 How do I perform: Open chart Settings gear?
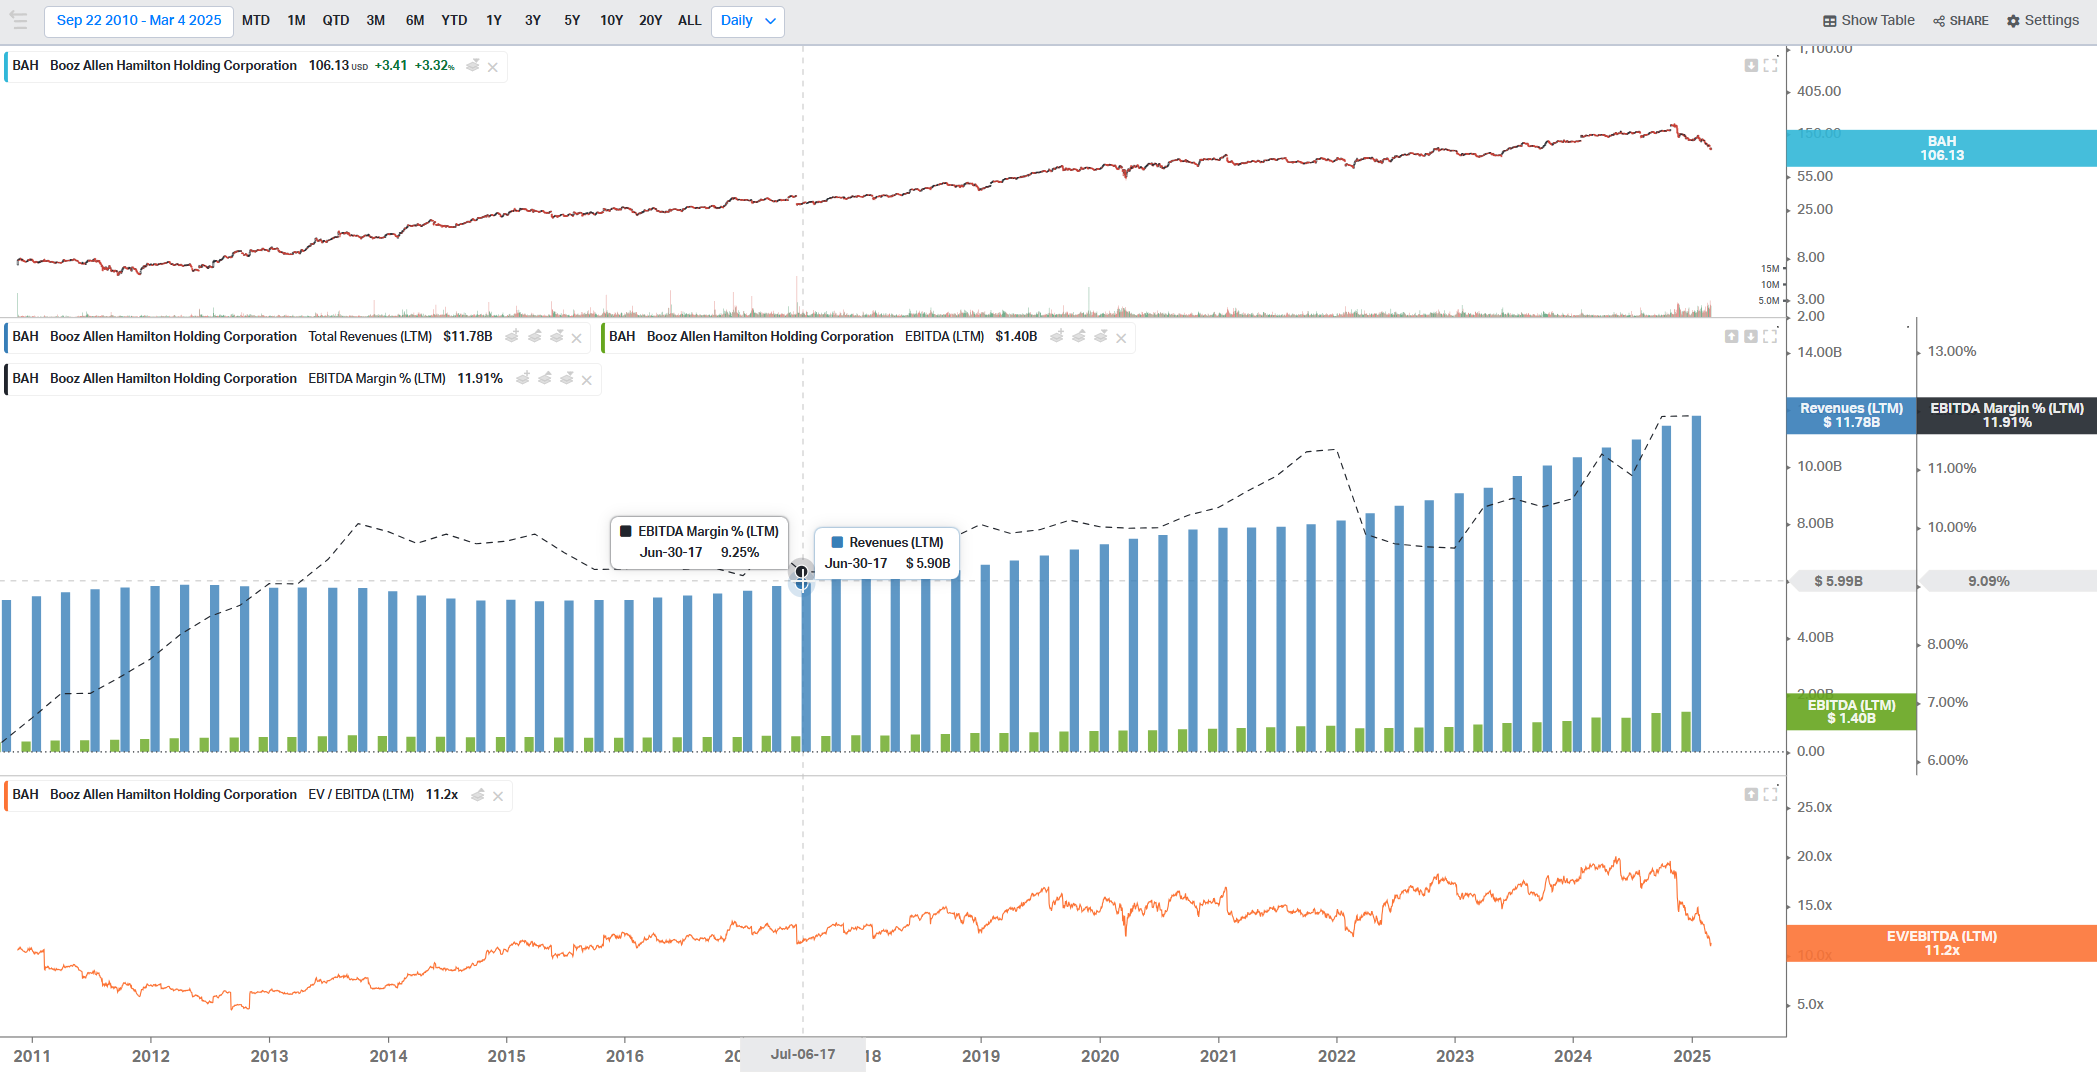pos(2043,20)
